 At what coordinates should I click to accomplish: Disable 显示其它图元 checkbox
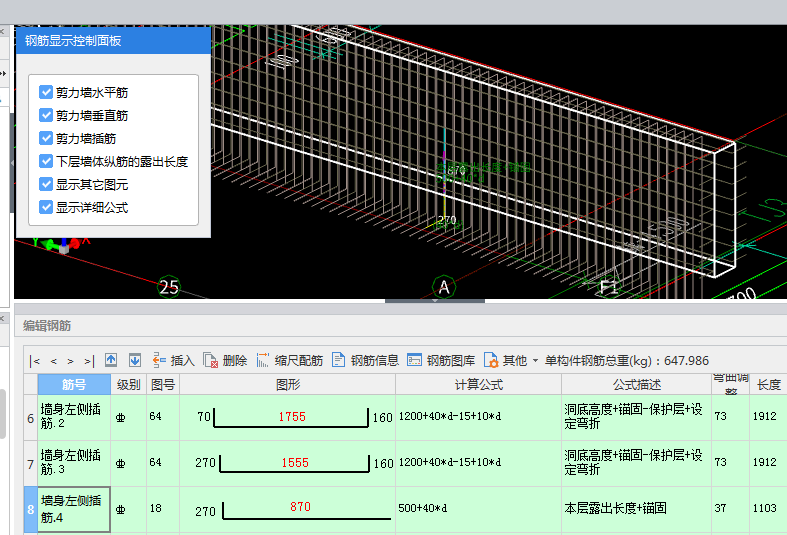pyautogui.click(x=46, y=185)
